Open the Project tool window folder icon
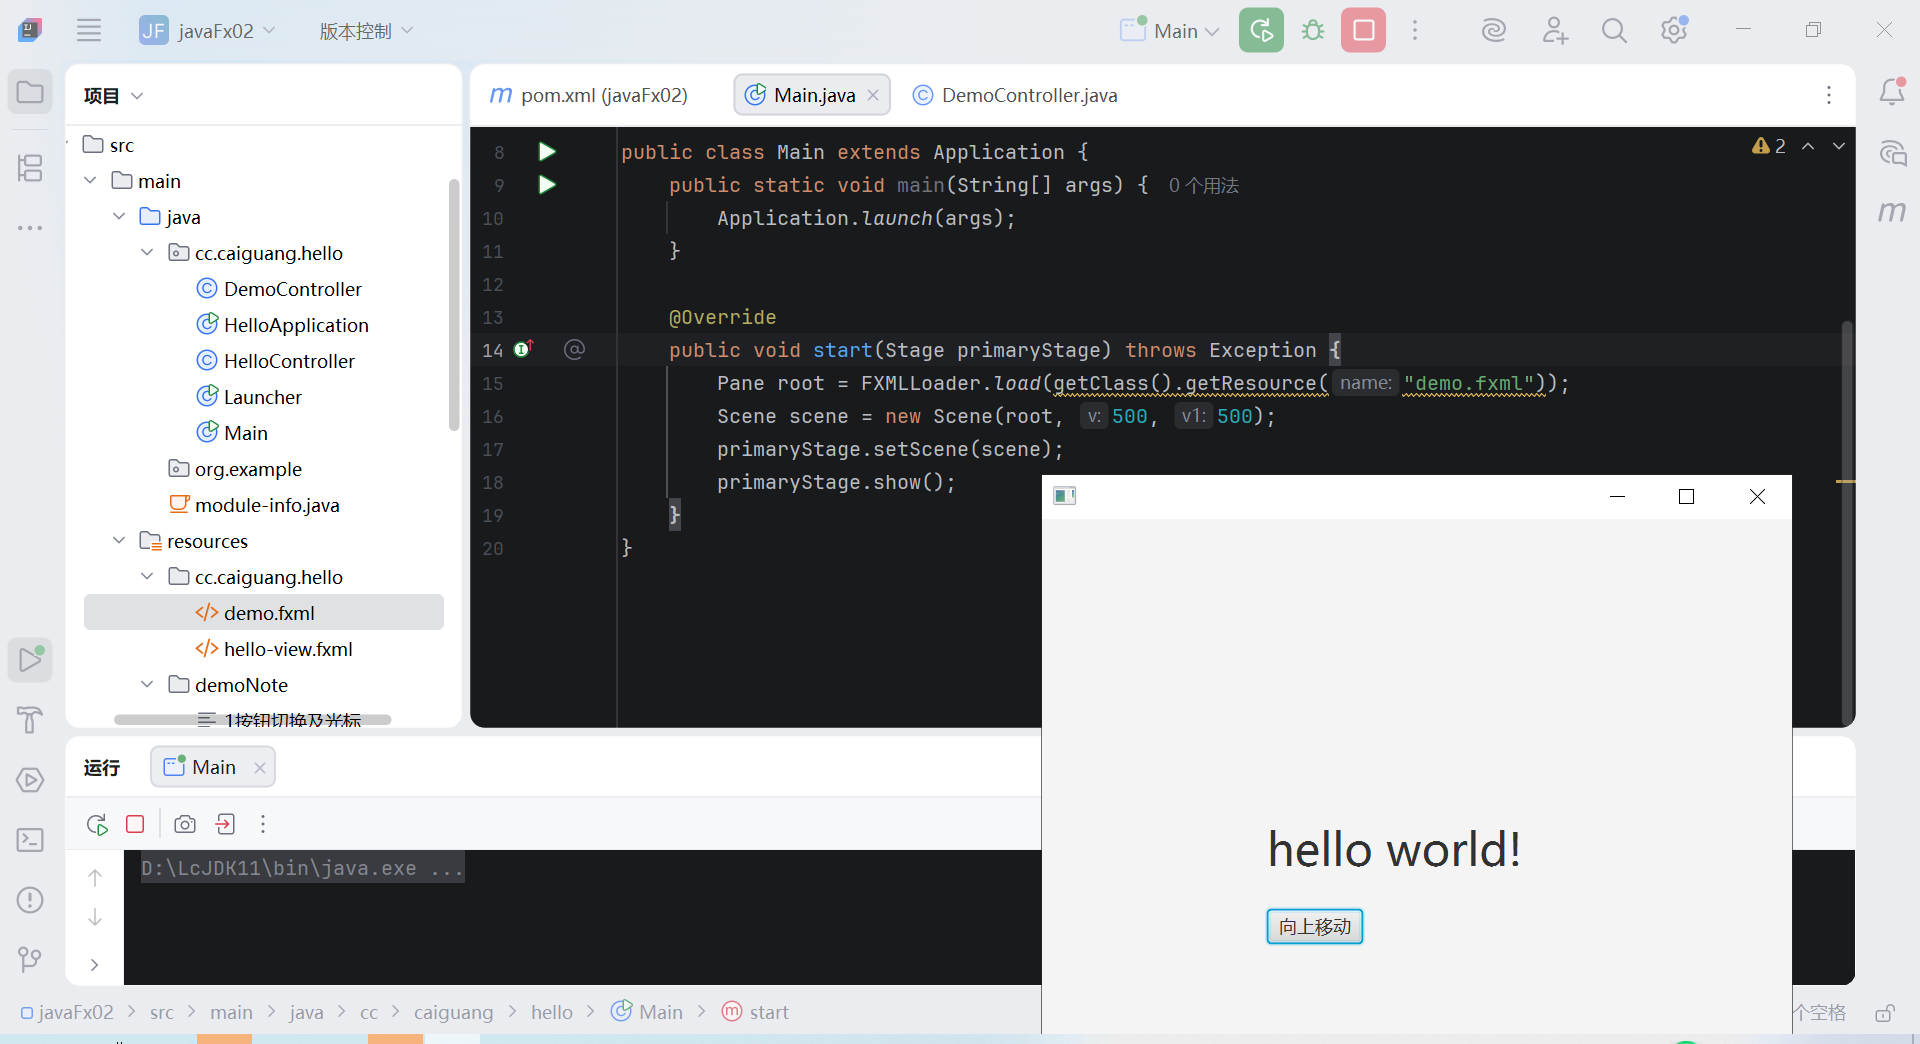 pyautogui.click(x=30, y=93)
